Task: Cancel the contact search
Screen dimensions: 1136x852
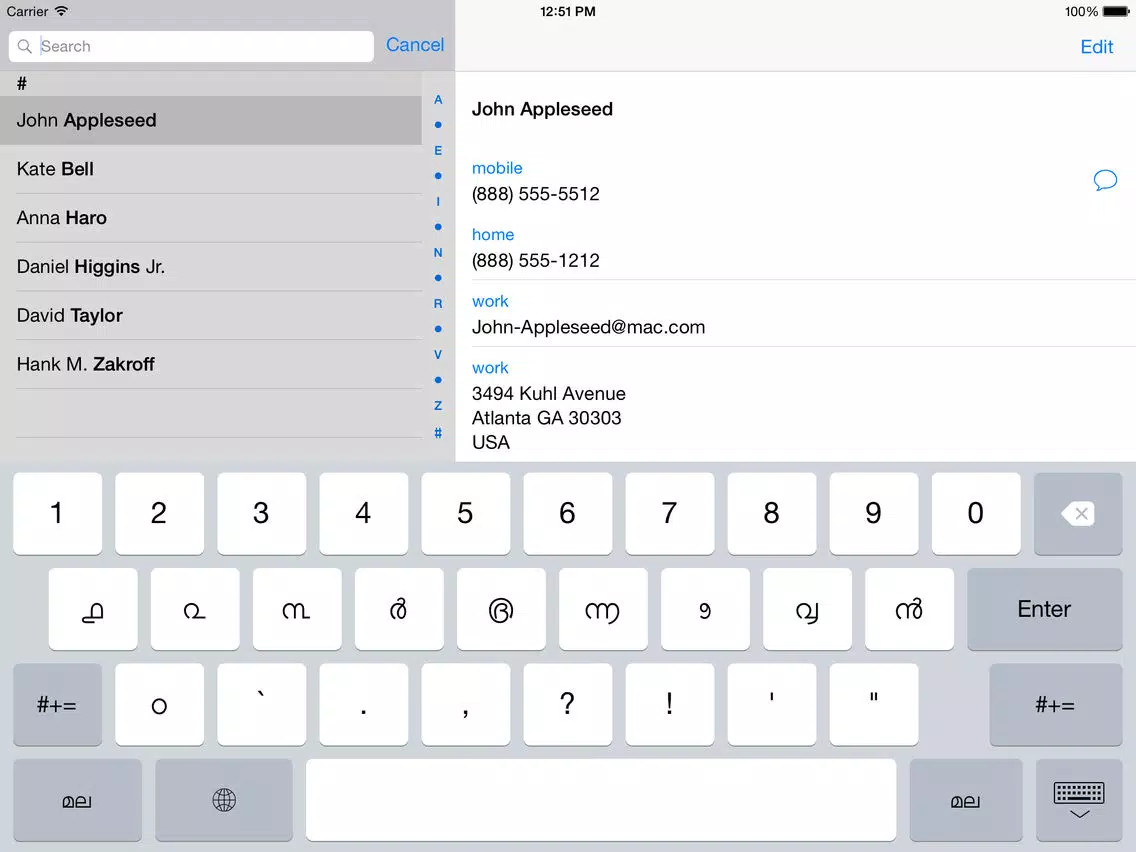Action: click(x=414, y=45)
